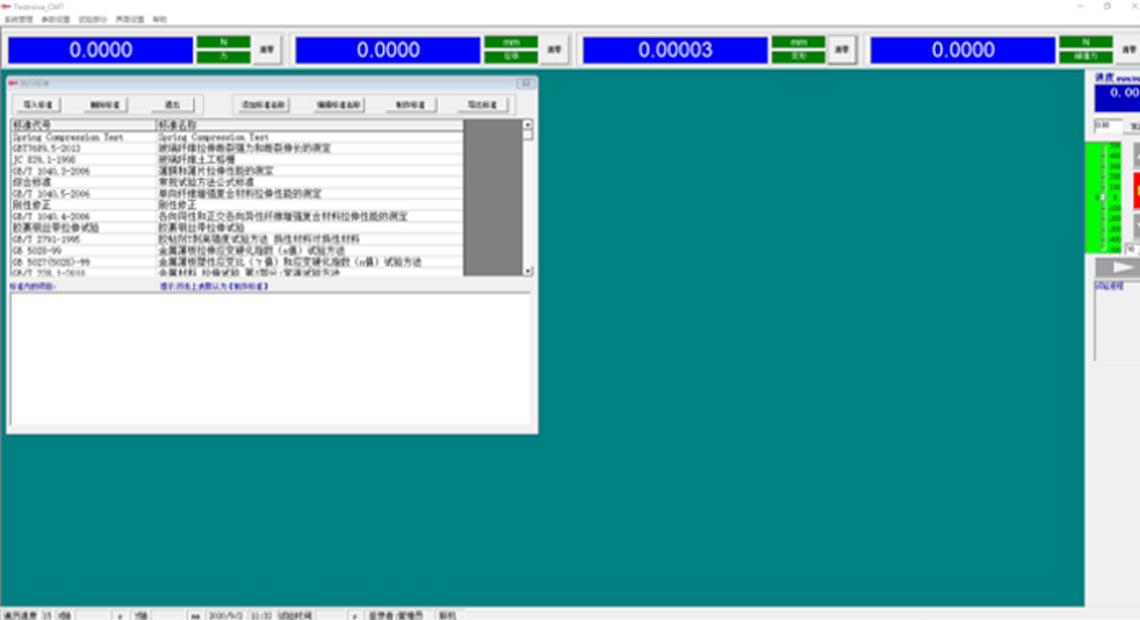Click the blue force value 0.0000 display
Image resolution: width=1140 pixels, height=620 pixels.
pos(100,50)
